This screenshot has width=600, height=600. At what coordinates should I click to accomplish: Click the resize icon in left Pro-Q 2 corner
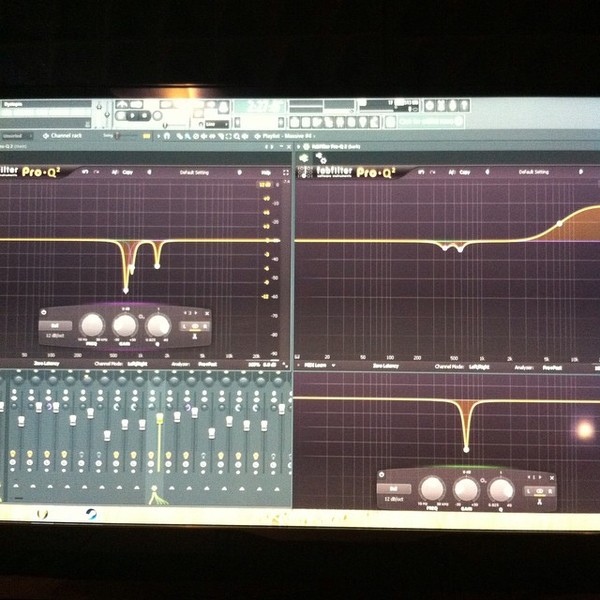pos(285,365)
